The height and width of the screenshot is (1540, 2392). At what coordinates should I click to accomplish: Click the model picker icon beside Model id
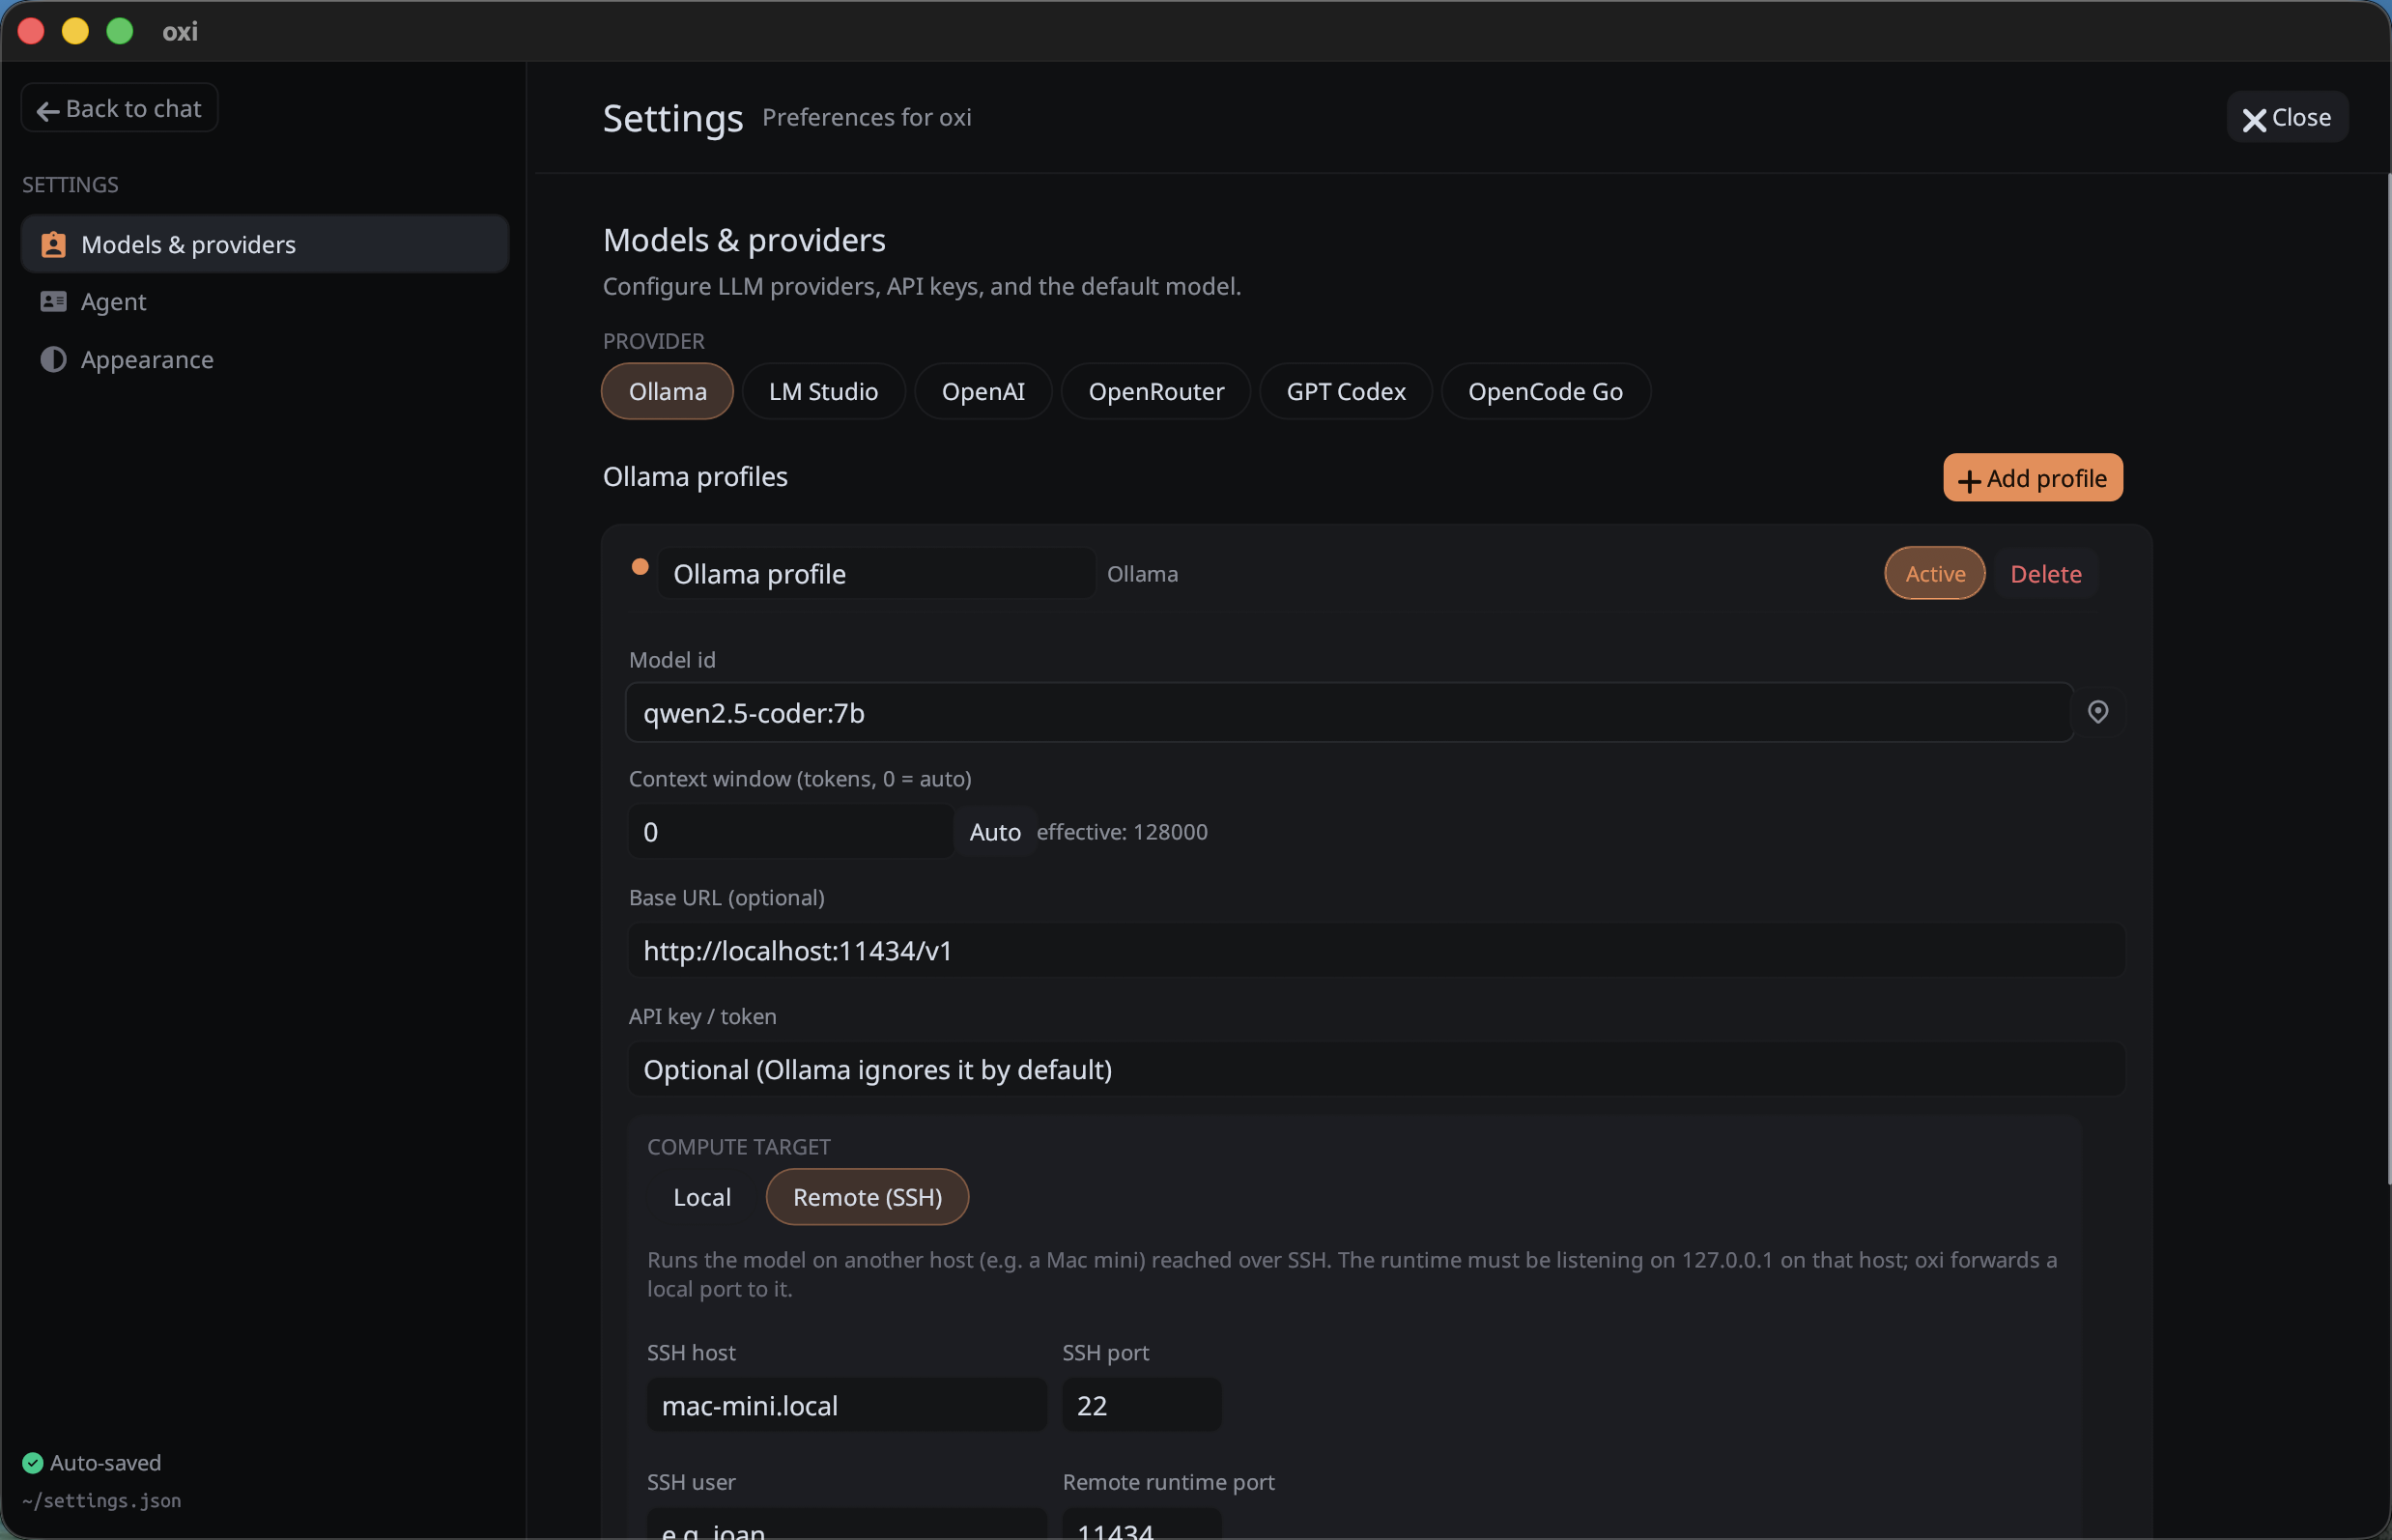click(x=2097, y=711)
